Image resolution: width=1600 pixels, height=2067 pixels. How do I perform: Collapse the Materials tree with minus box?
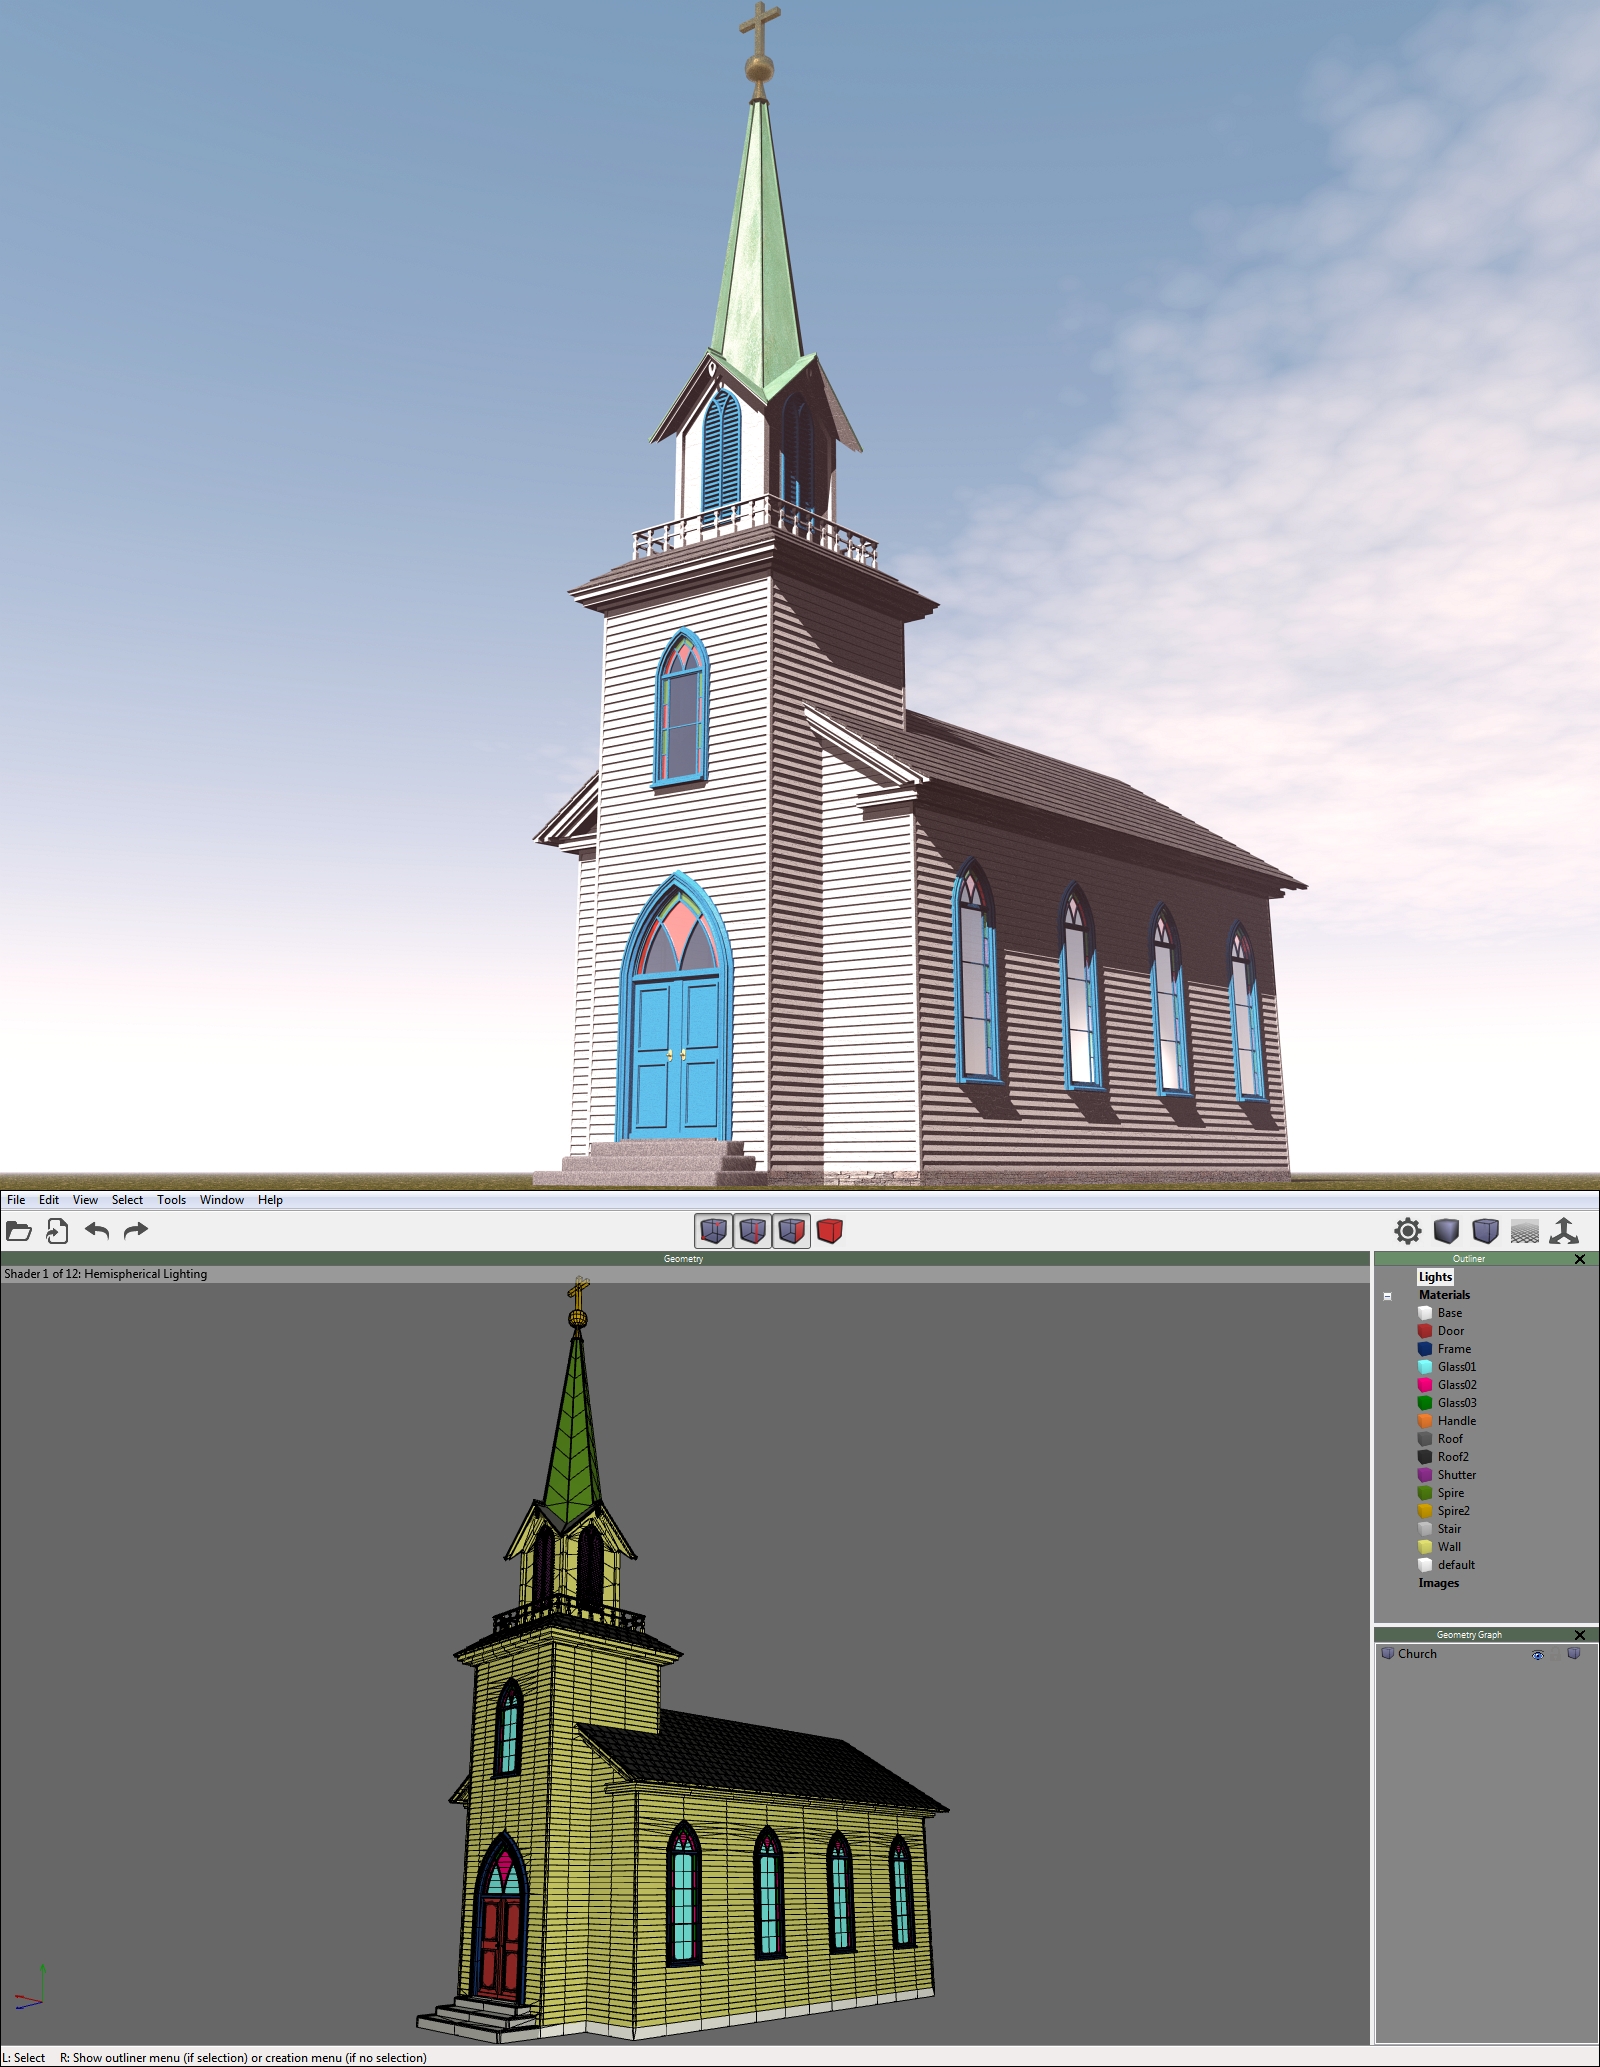pyautogui.click(x=1388, y=1296)
